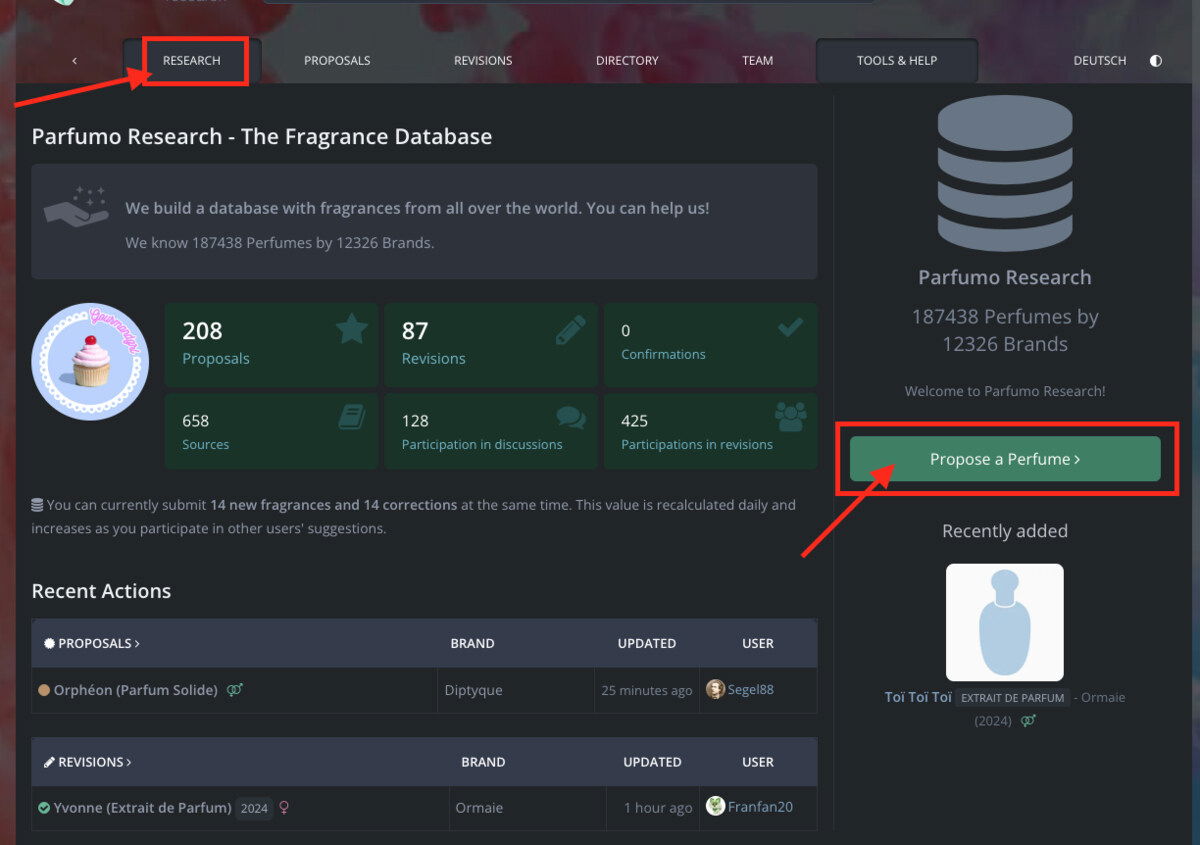The image size is (1200, 845).
Task: Click the book icon in the Sources card
Action: tap(351, 417)
